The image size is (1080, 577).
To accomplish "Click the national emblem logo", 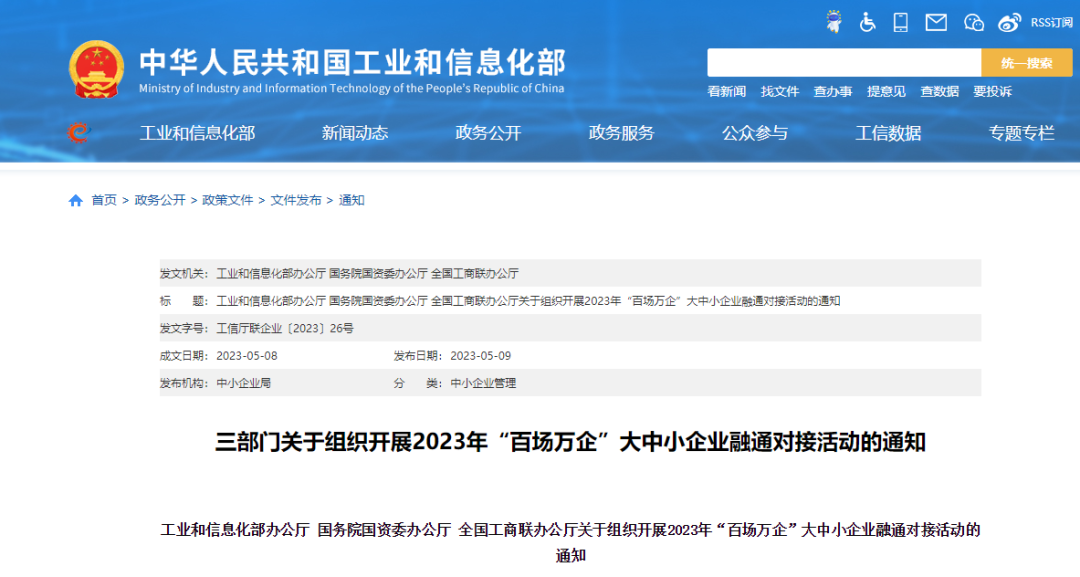I will tap(97, 69).
